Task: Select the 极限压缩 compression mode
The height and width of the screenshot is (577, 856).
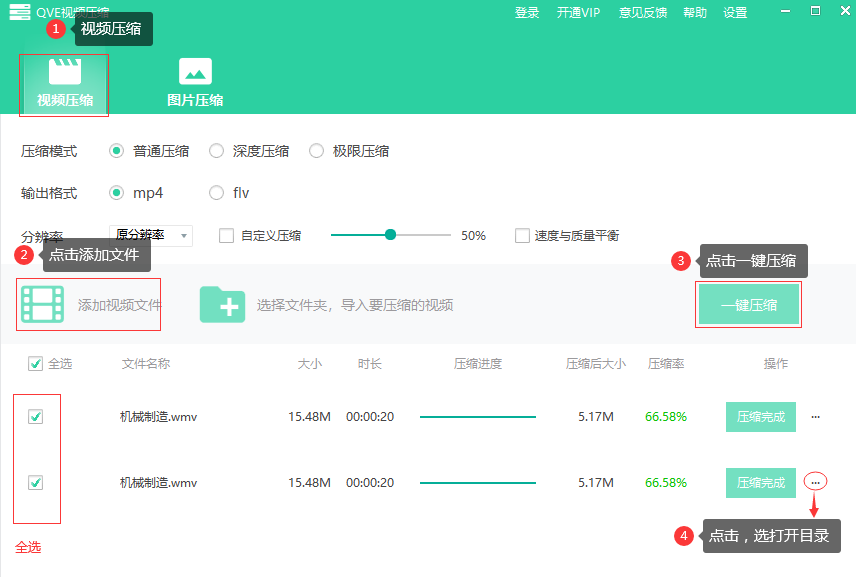Action: 317,151
